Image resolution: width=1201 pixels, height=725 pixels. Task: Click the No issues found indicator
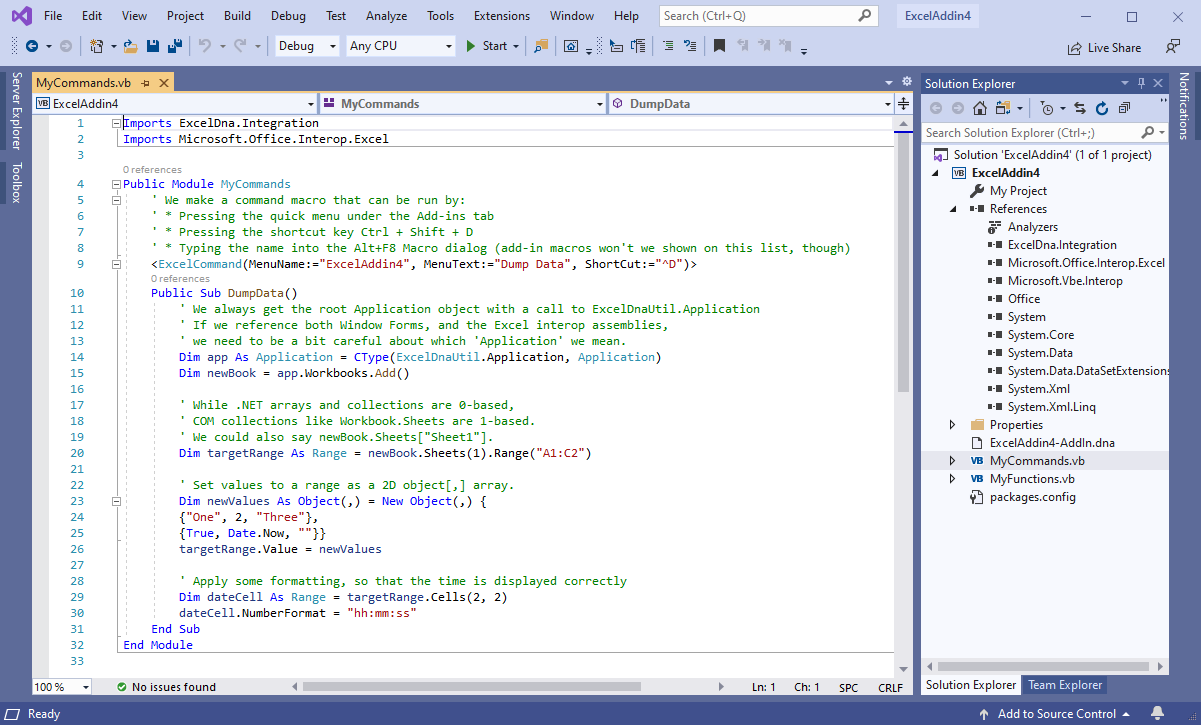pos(166,687)
